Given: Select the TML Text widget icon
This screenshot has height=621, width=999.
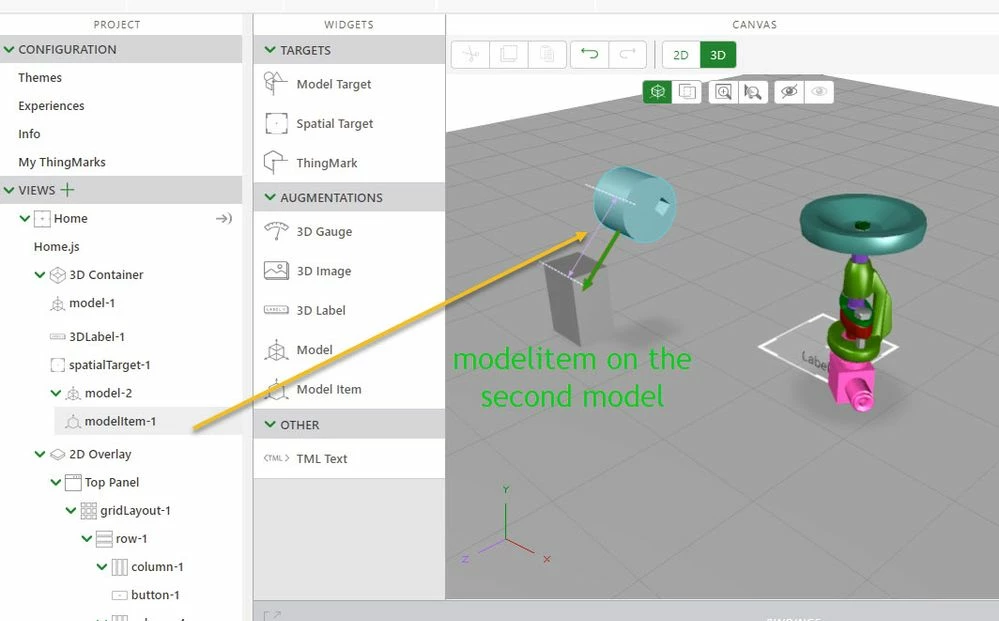Looking at the screenshot, I should (276, 458).
